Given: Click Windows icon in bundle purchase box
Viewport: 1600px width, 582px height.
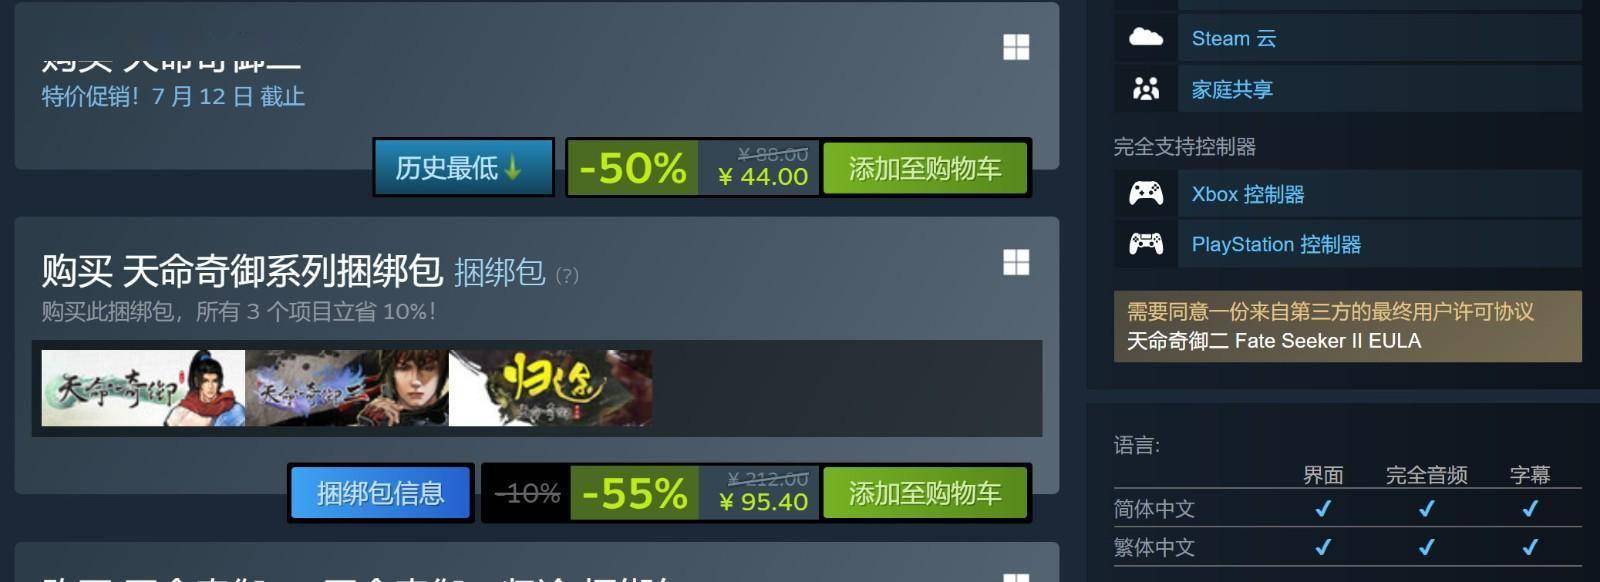Looking at the screenshot, I should point(1016,262).
